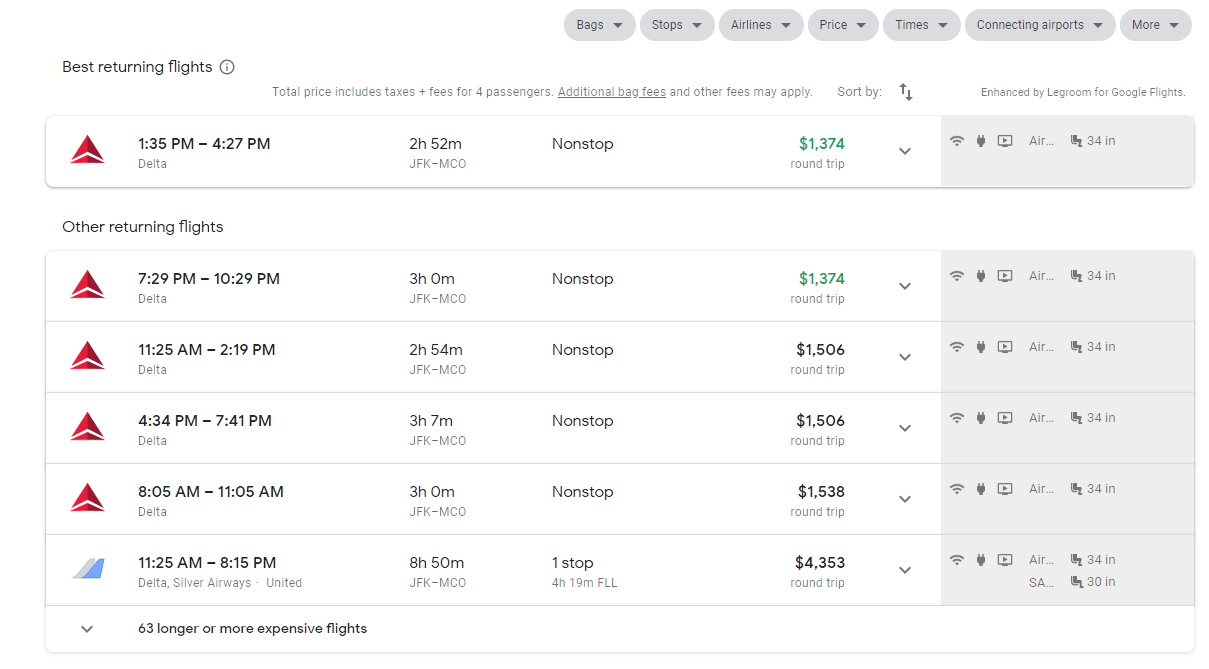Click Enhanced by Legroom for Google Flights

1083,91
